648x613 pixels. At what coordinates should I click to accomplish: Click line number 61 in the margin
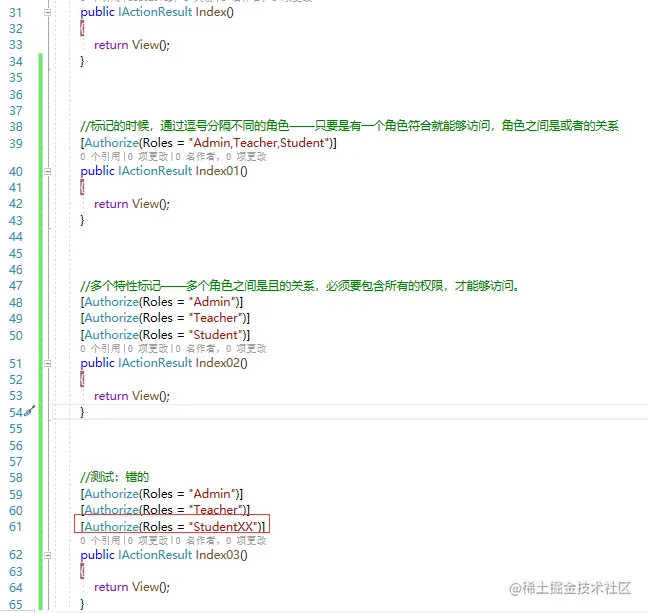point(16,527)
